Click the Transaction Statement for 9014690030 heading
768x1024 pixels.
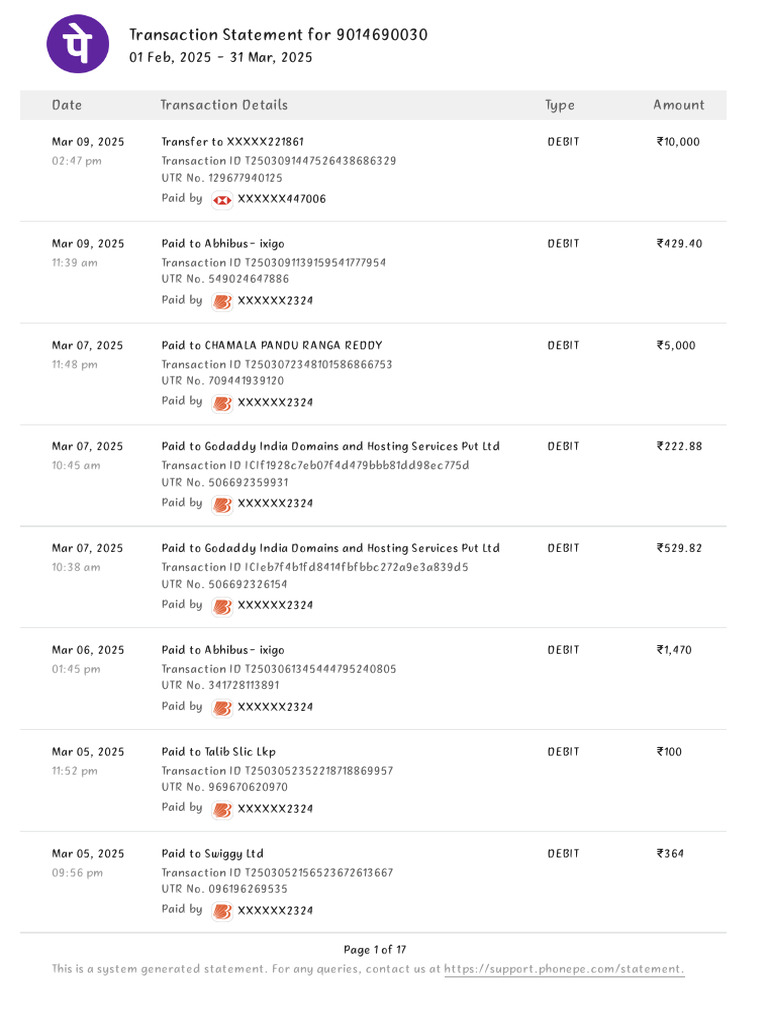tap(278, 35)
